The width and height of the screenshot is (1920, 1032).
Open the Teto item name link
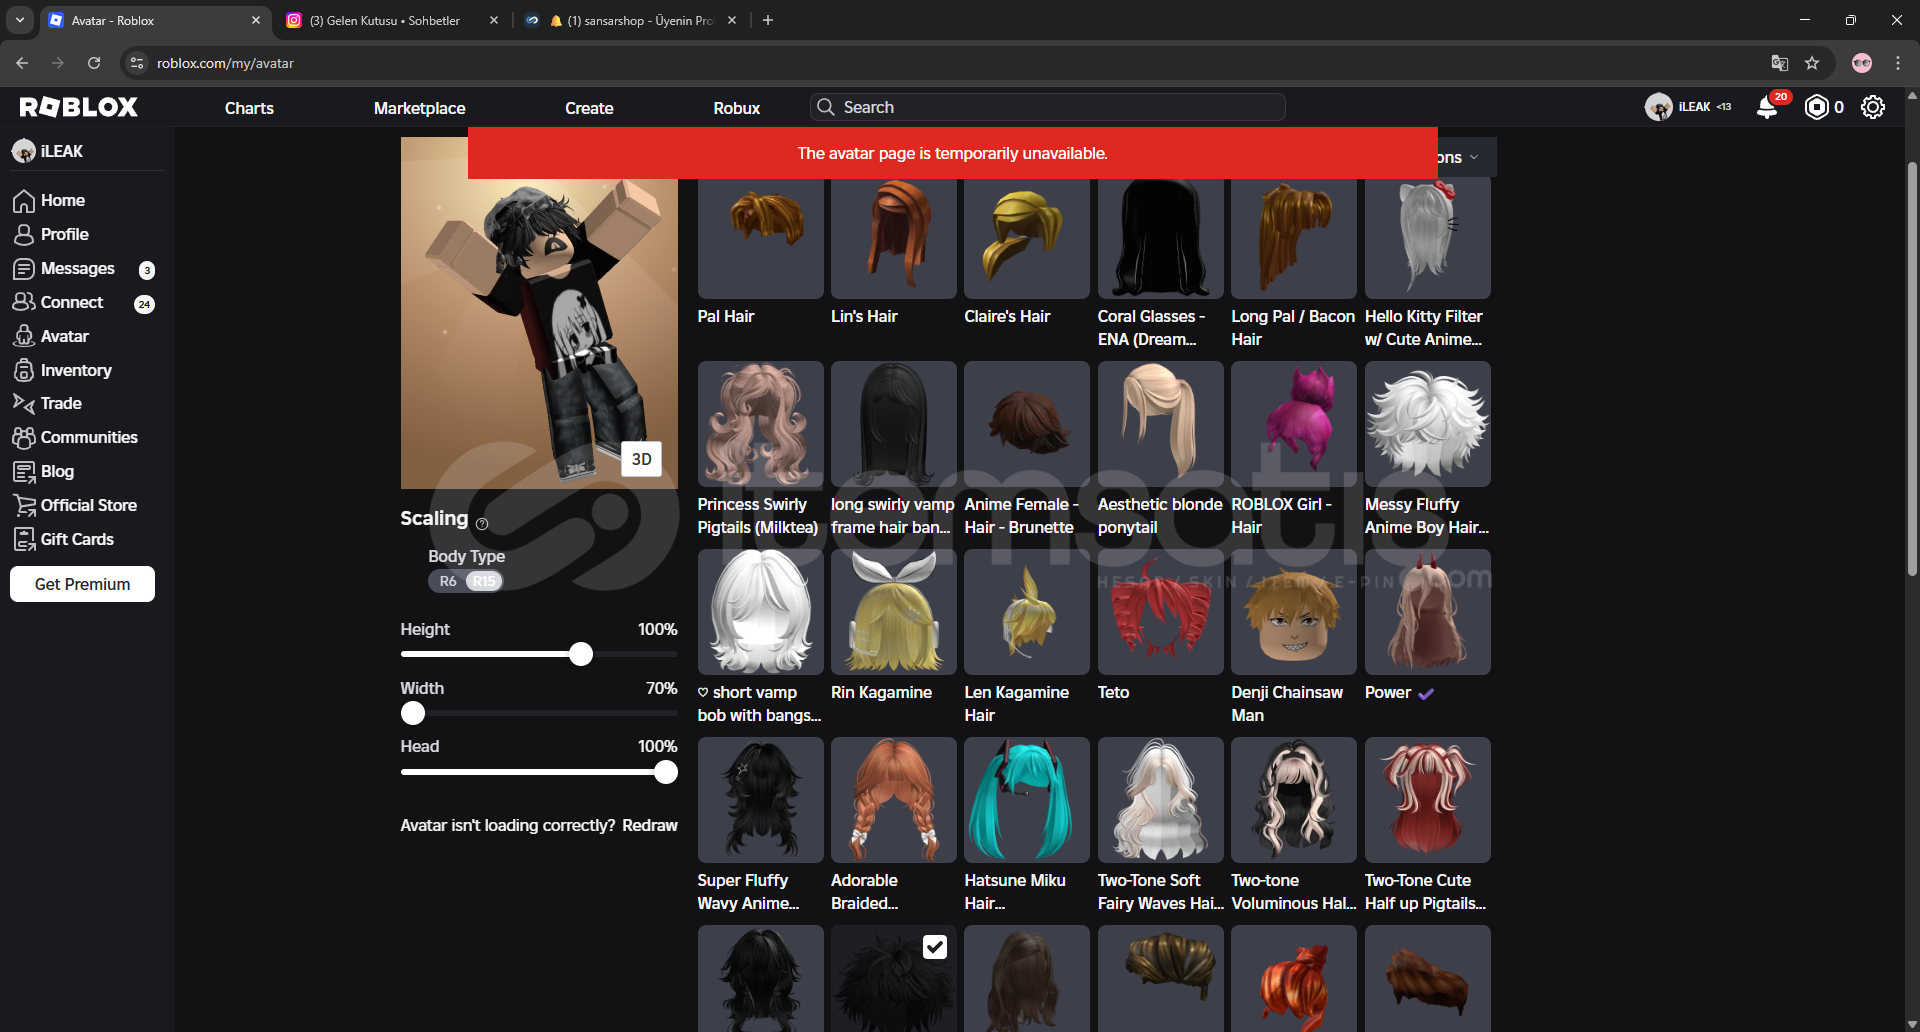[x=1113, y=692]
